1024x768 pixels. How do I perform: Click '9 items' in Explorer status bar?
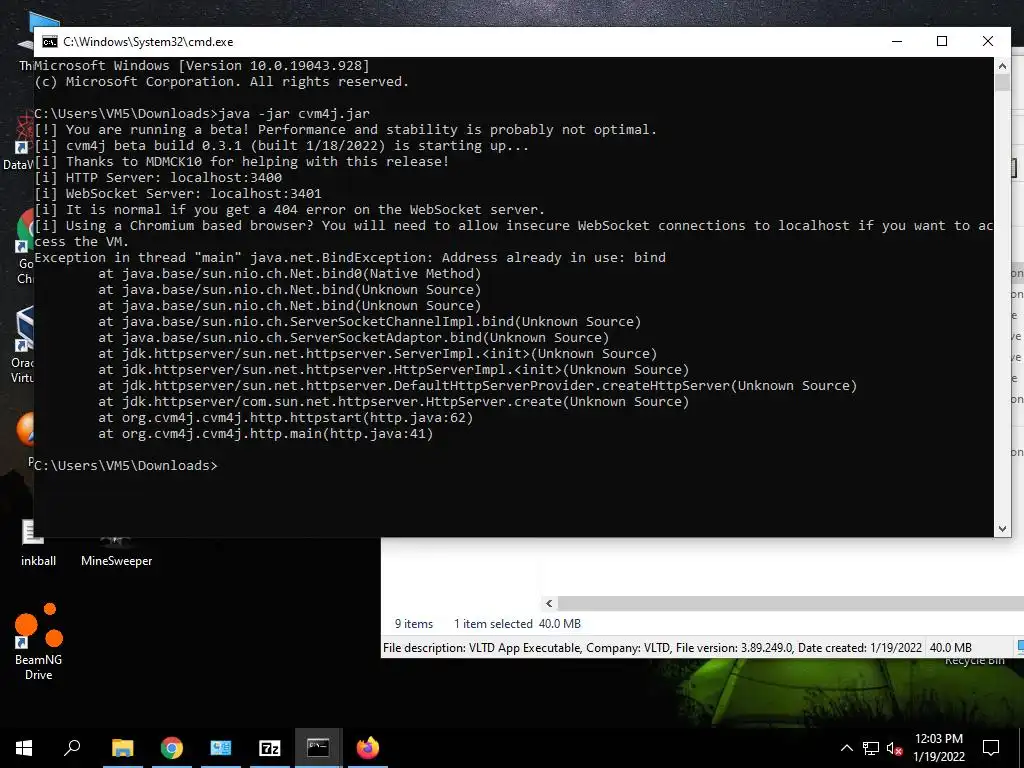413,624
